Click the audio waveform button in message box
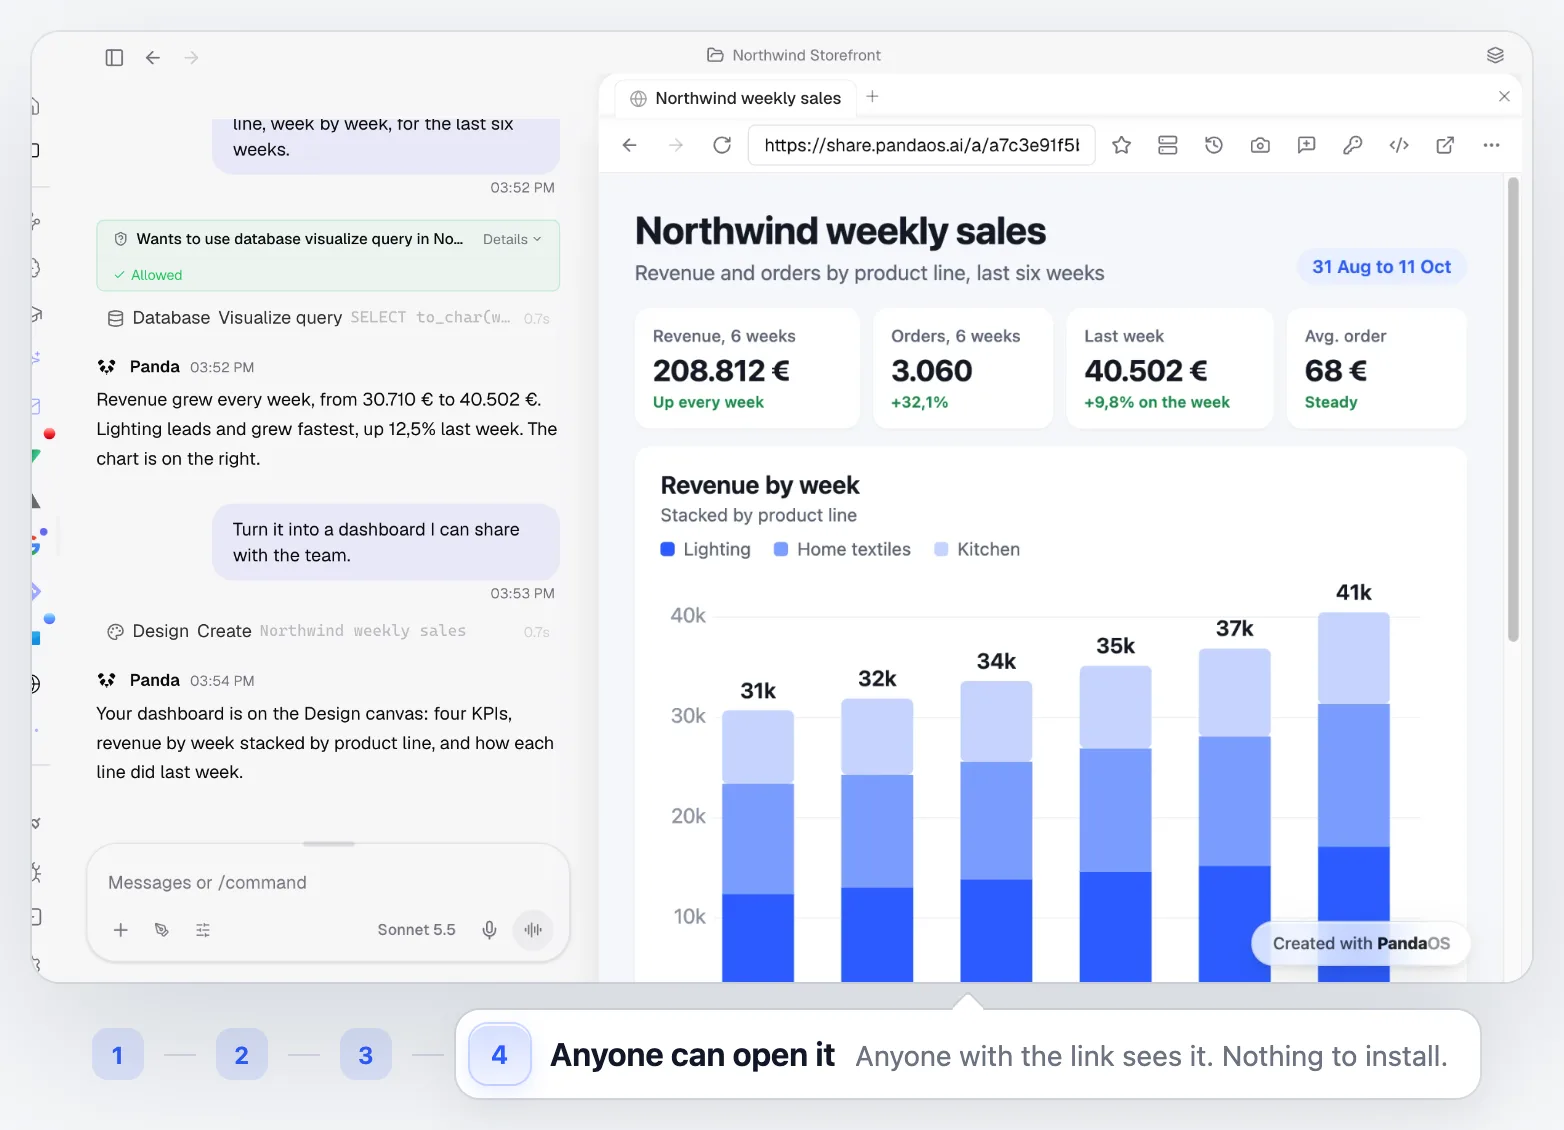Image resolution: width=1564 pixels, height=1130 pixels. click(x=533, y=930)
